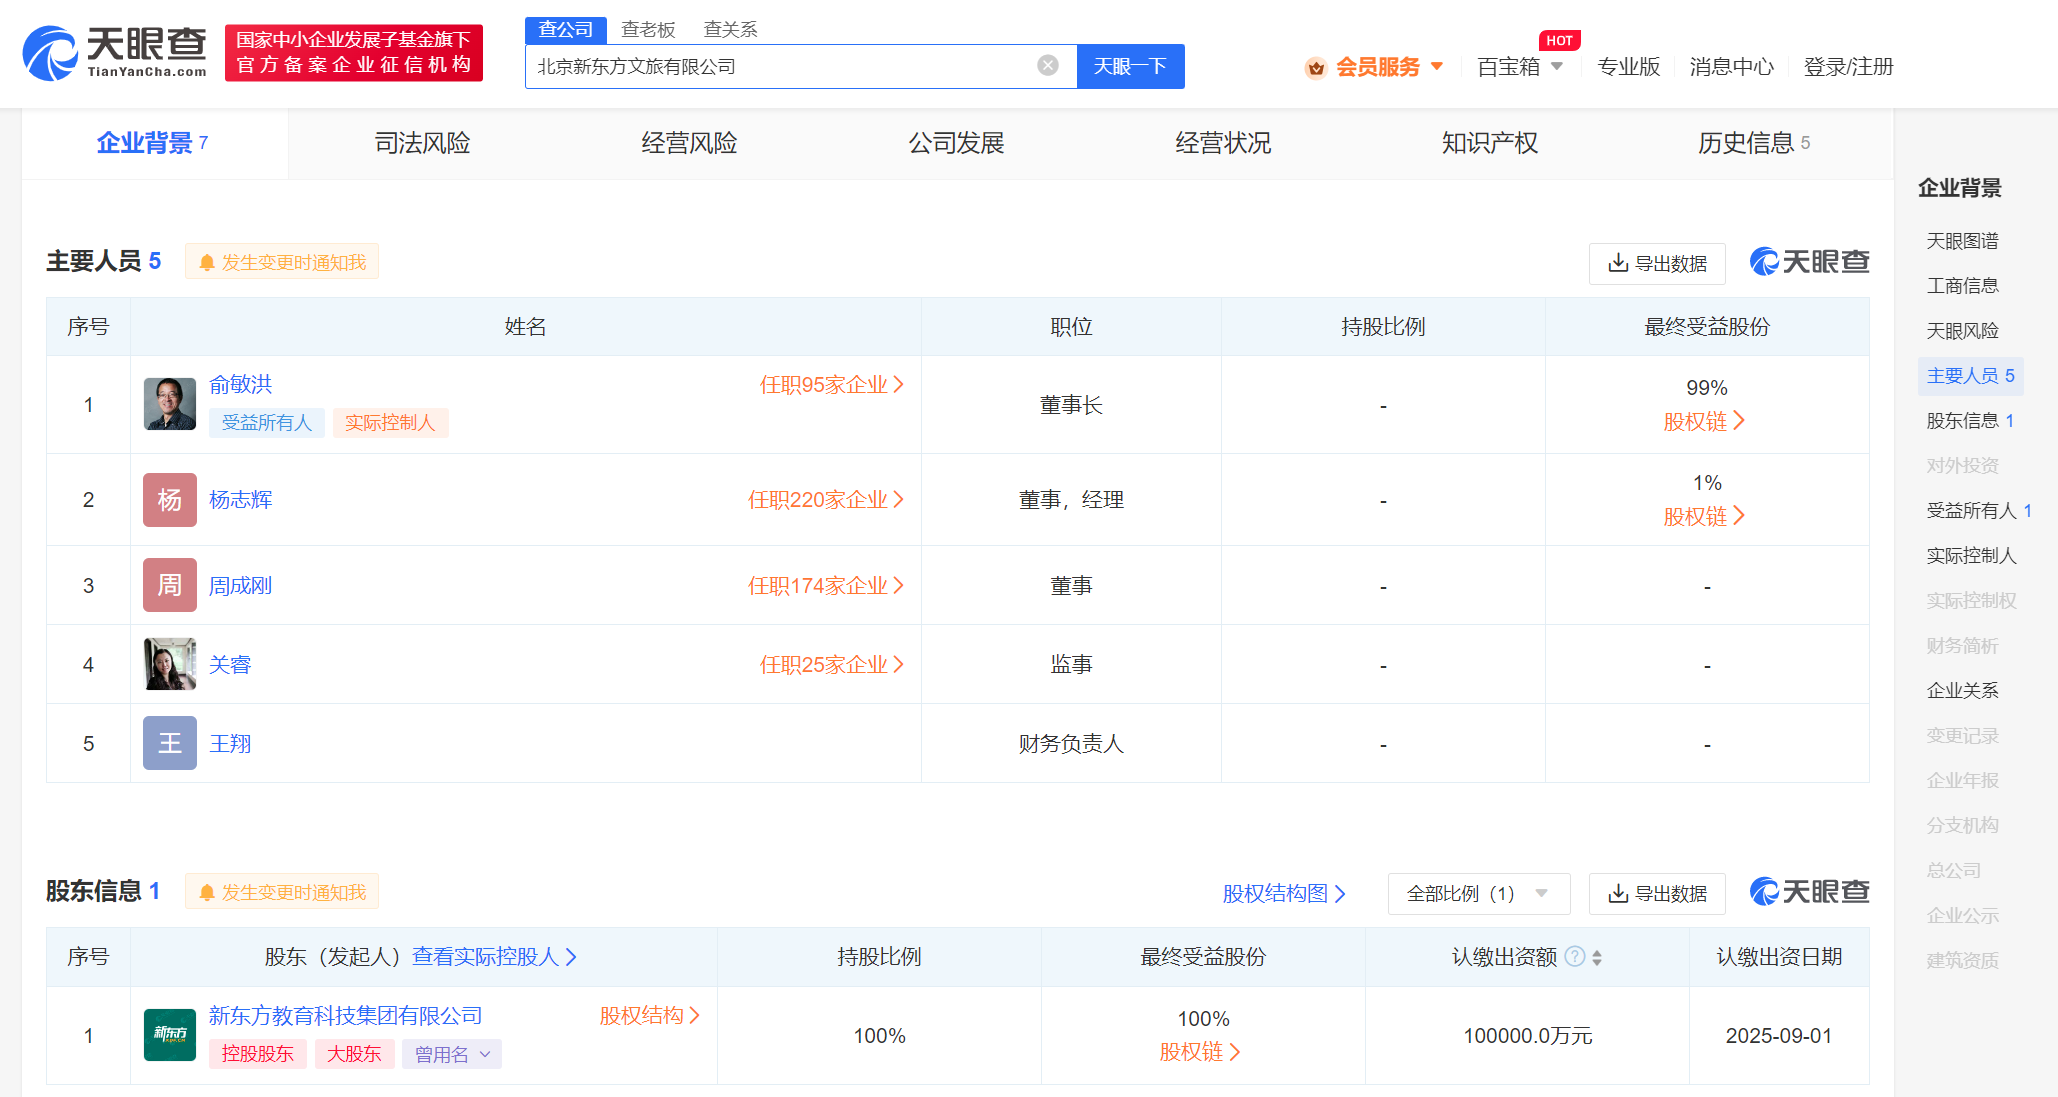Click the help icon beside 认缴出资额
Screen dimensions: 2058x1097
[x=1574, y=957]
